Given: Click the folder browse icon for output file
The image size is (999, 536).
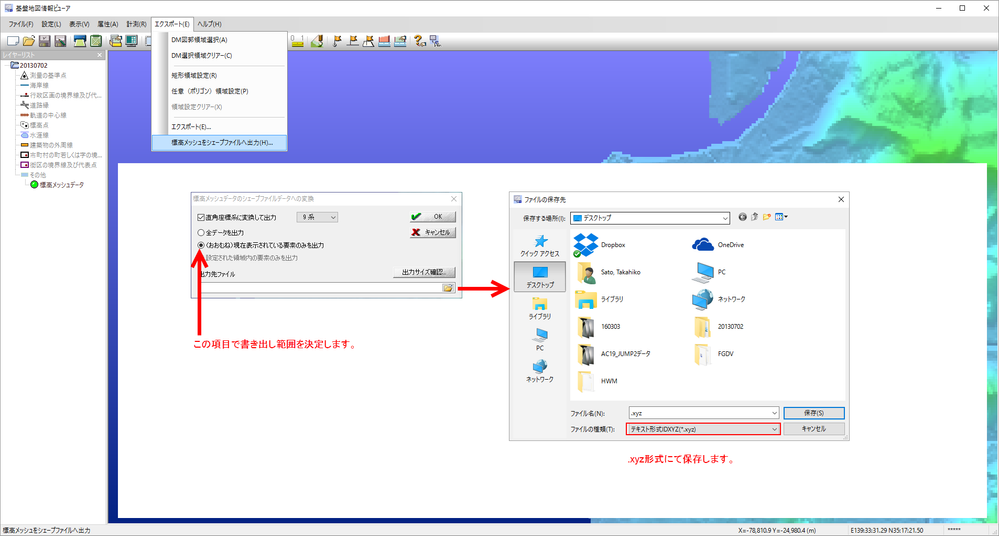Looking at the screenshot, I should tap(448, 288).
